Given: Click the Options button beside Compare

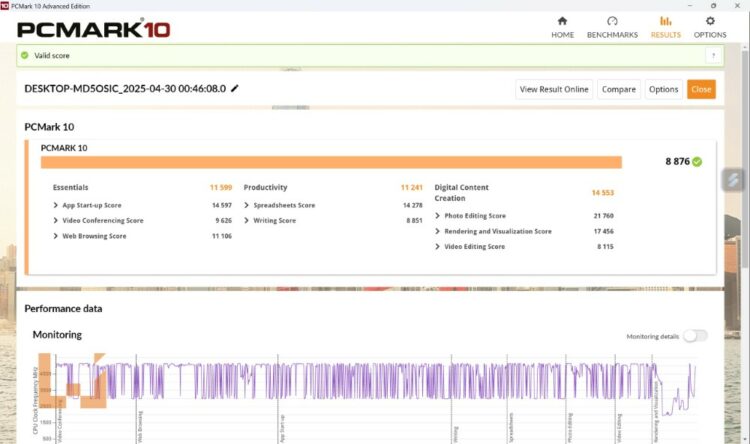Looking at the screenshot, I should click(x=663, y=89).
